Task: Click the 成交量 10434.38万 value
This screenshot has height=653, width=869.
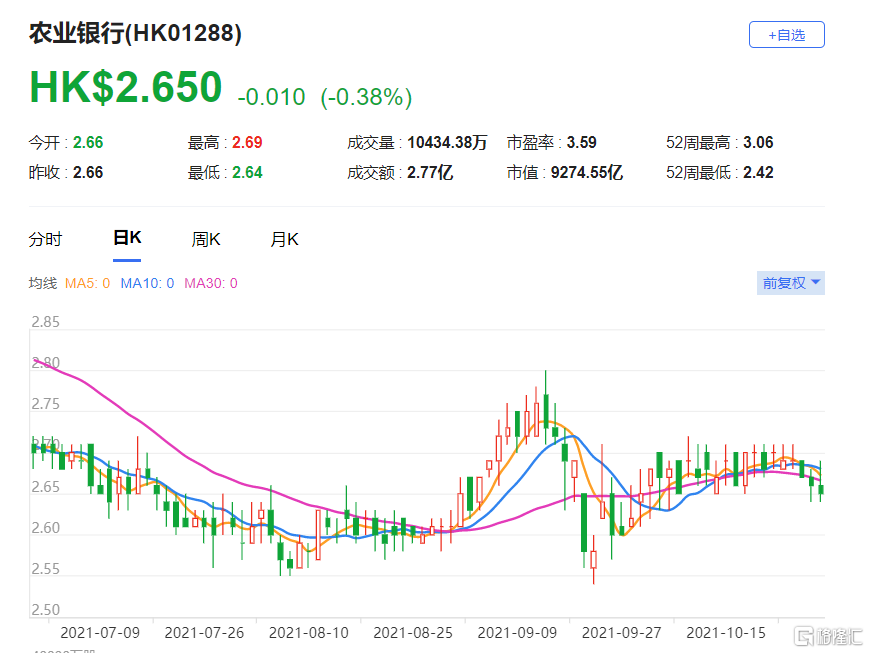Action: [447, 143]
